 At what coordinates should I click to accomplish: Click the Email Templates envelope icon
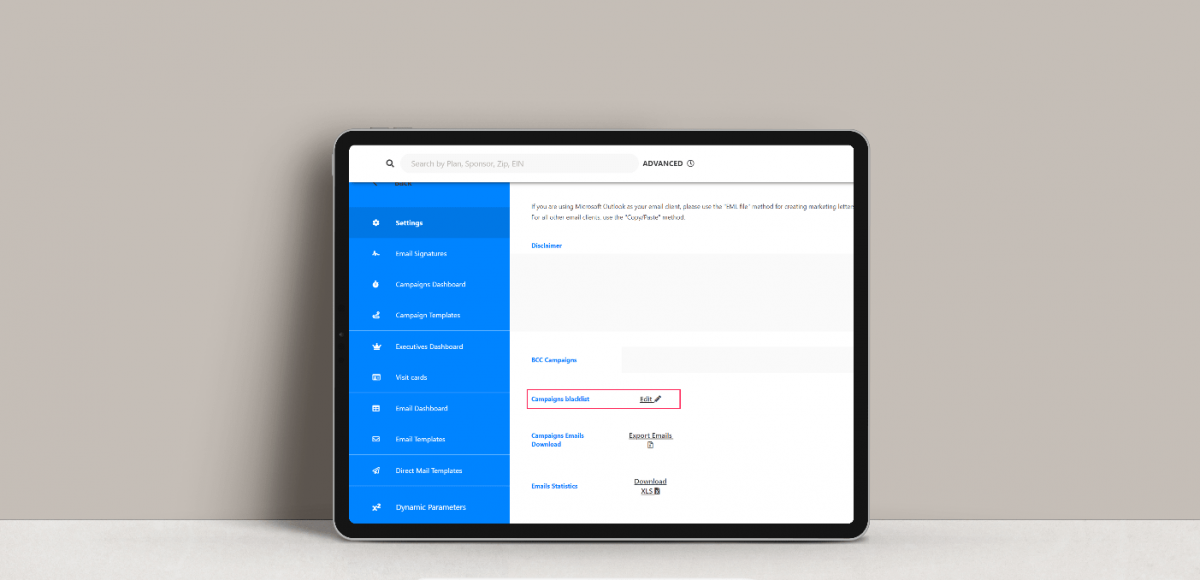click(376, 439)
